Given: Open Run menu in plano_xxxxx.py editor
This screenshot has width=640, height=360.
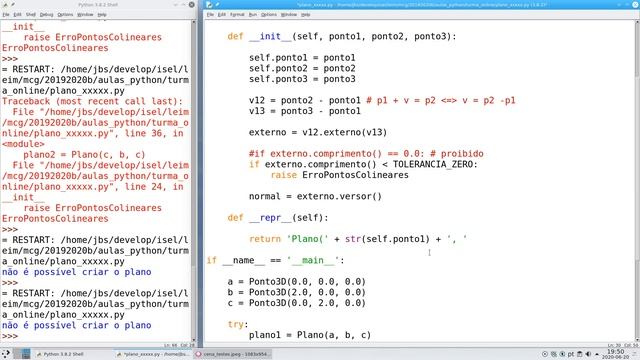Looking at the screenshot, I should pos(253,15).
